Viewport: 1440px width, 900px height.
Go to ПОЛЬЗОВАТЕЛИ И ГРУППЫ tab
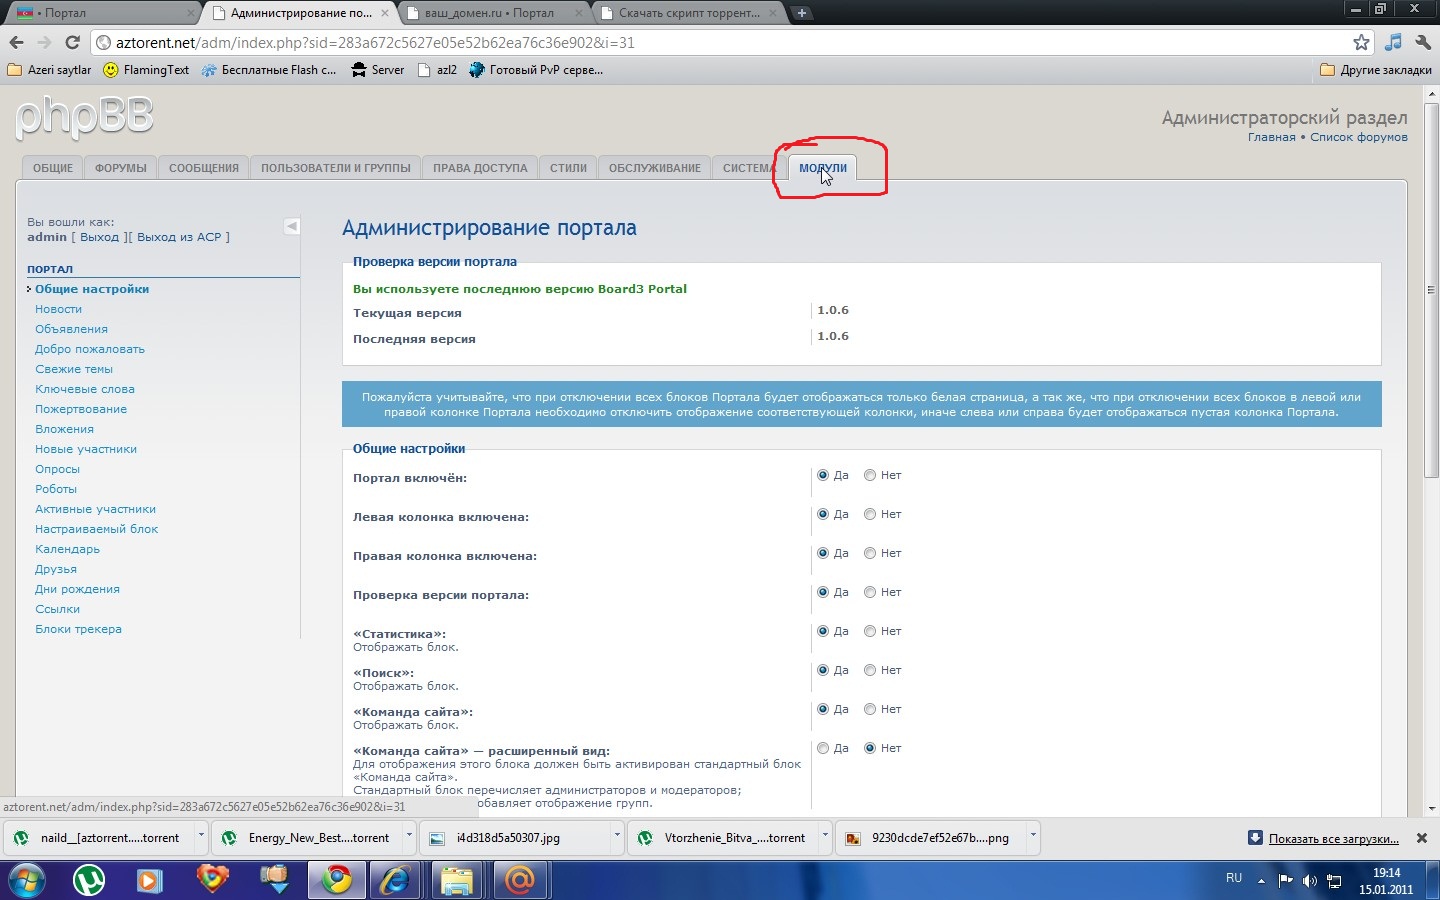(336, 168)
